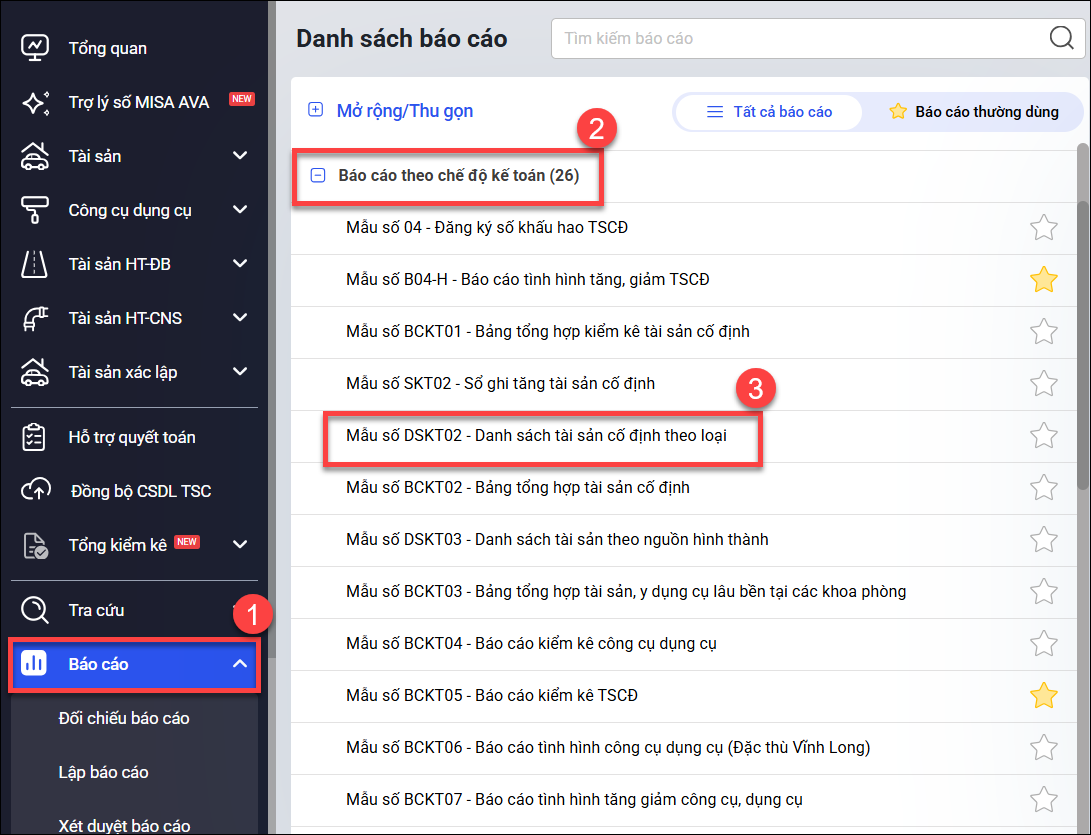The image size is (1091, 835).
Task: Unfavorite Mẫu số B04-H report star
Action: coord(1043,280)
